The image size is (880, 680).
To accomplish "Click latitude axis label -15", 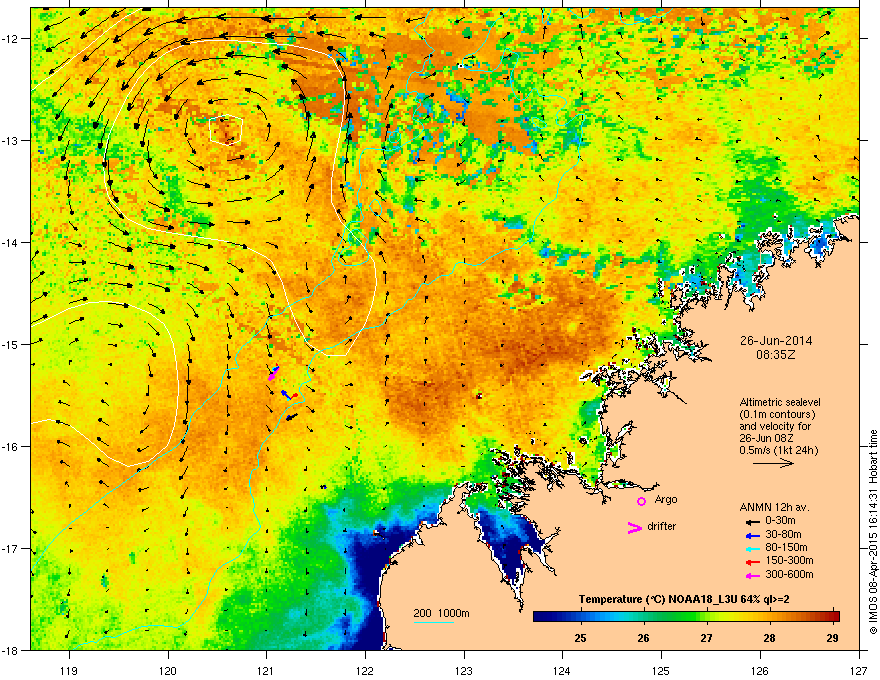I will click(10, 344).
